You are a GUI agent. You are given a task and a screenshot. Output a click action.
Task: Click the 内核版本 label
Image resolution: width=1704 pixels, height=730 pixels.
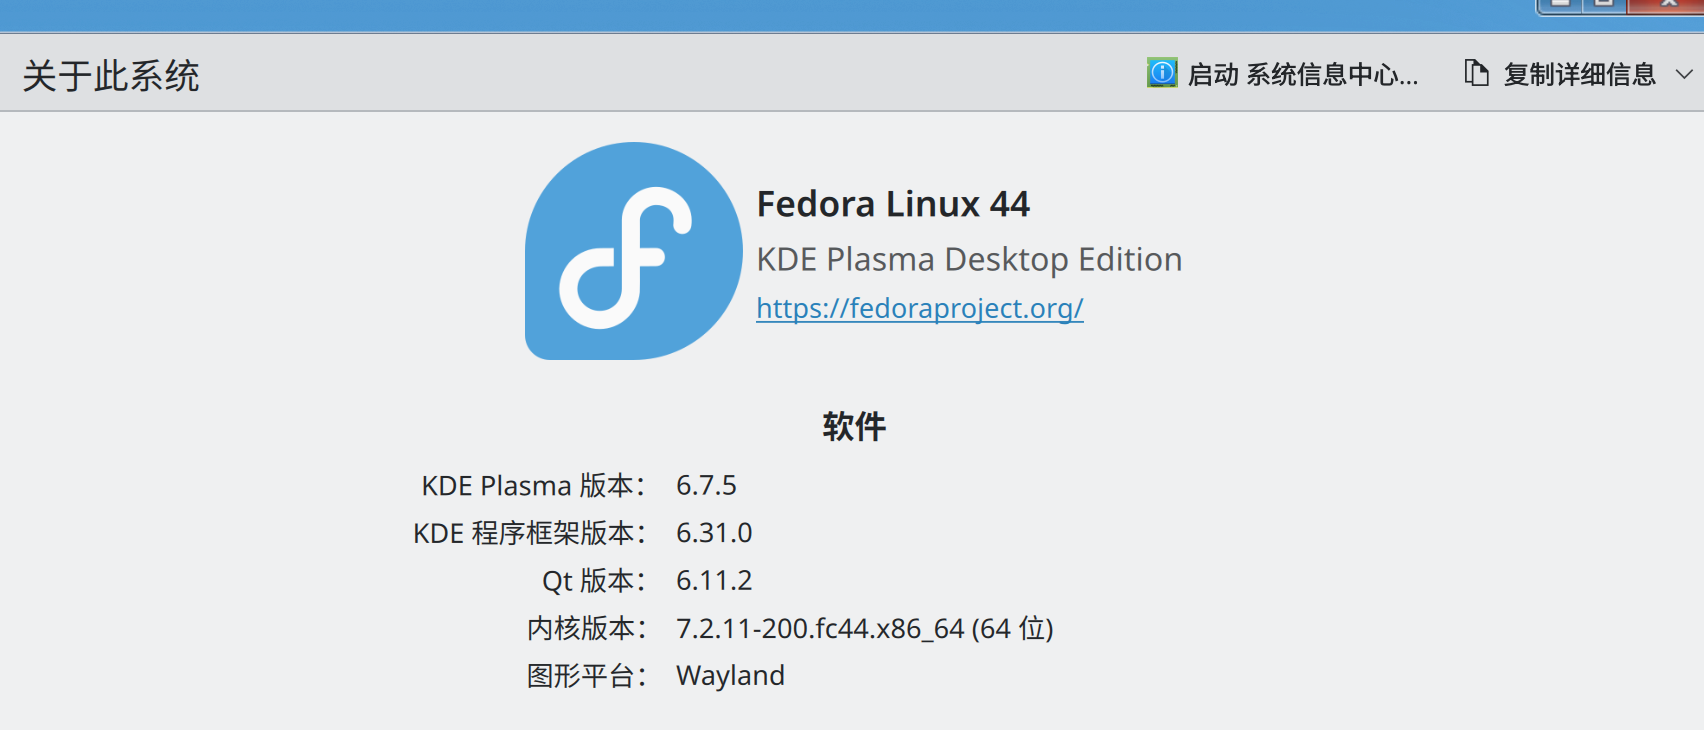point(587,628)
